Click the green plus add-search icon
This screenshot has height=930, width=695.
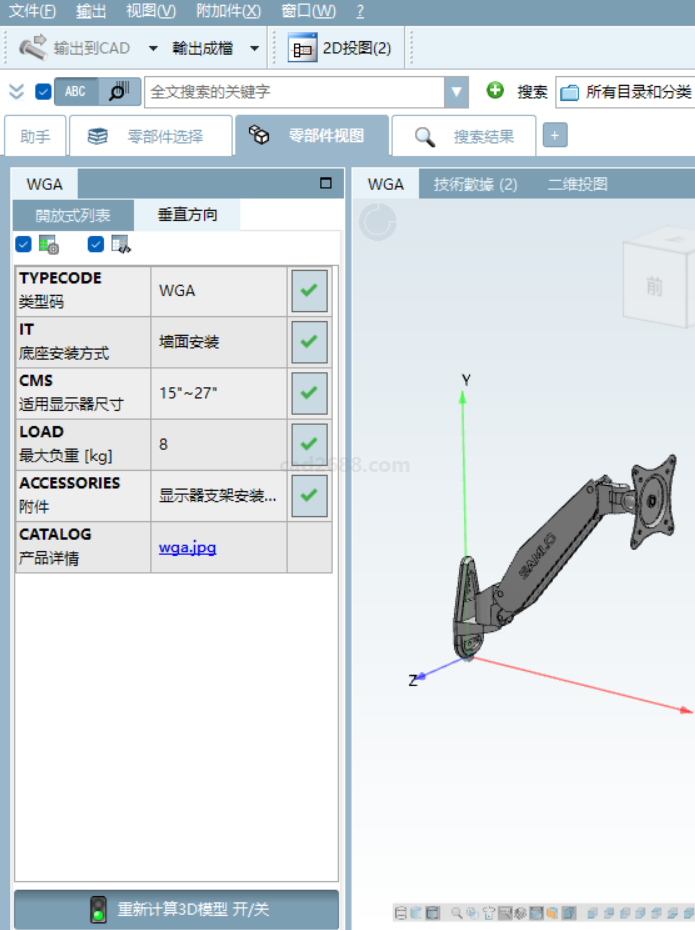(495, 91)
